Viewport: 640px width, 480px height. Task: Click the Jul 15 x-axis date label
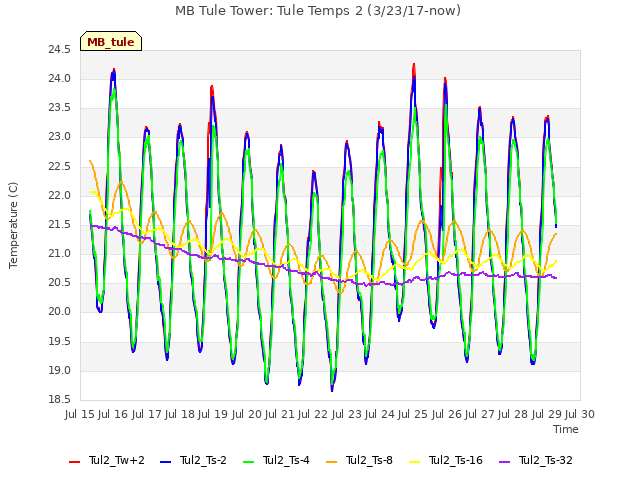pyautogui.click(x=80, y=414)
